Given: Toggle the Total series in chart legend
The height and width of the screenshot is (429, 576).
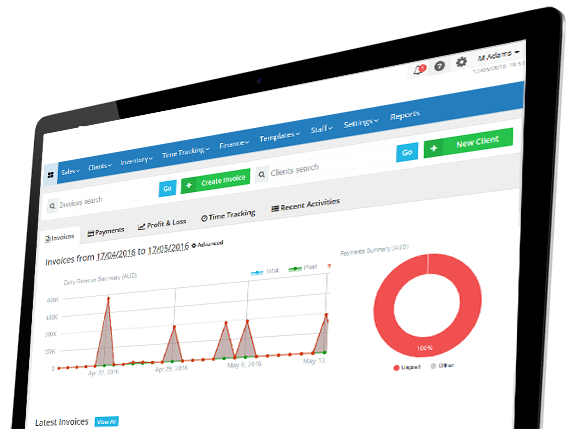Looking at the screenshot, I should 264,271.
